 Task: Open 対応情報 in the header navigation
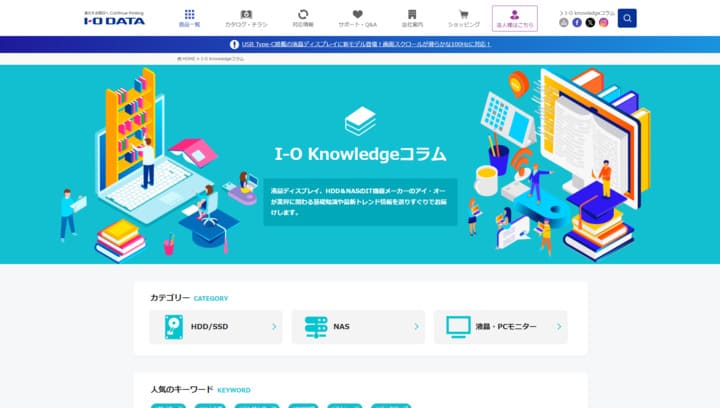click(303, 18)
